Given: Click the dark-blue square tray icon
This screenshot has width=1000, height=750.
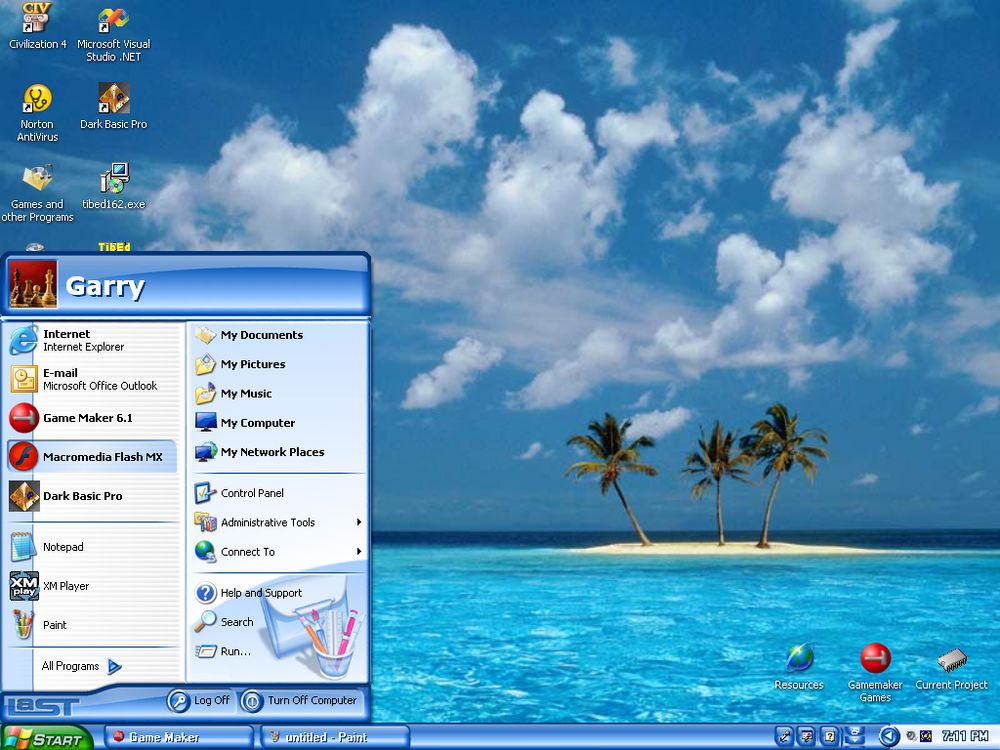Looking at the screenshot, I should [x=926, y=736].
